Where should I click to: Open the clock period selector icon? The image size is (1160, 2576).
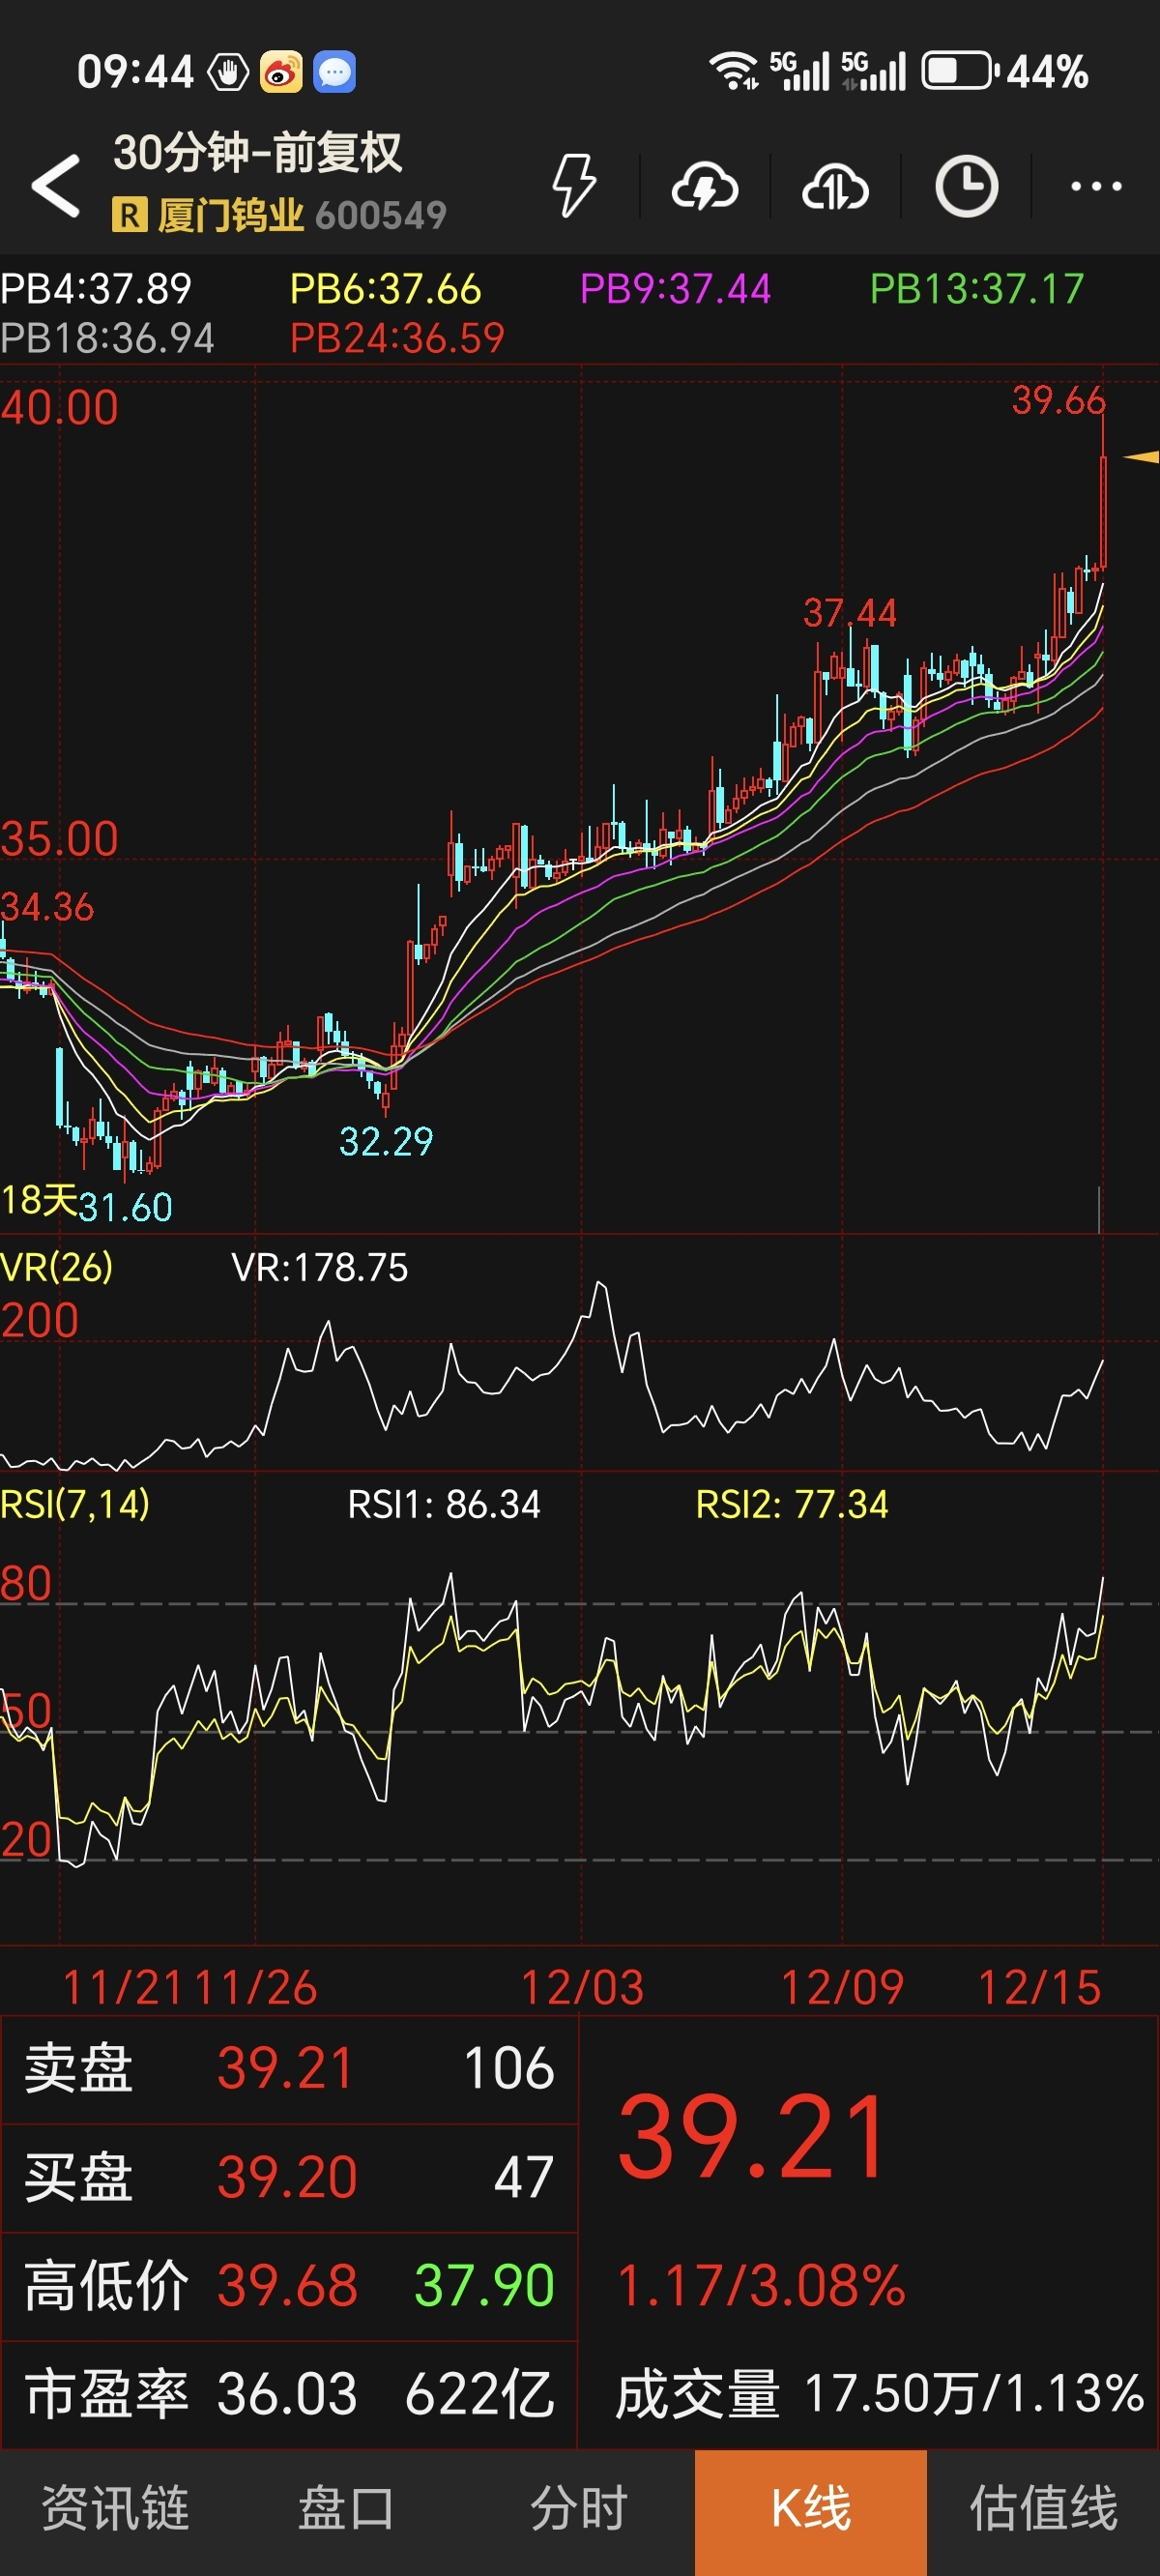coord(966,186)
